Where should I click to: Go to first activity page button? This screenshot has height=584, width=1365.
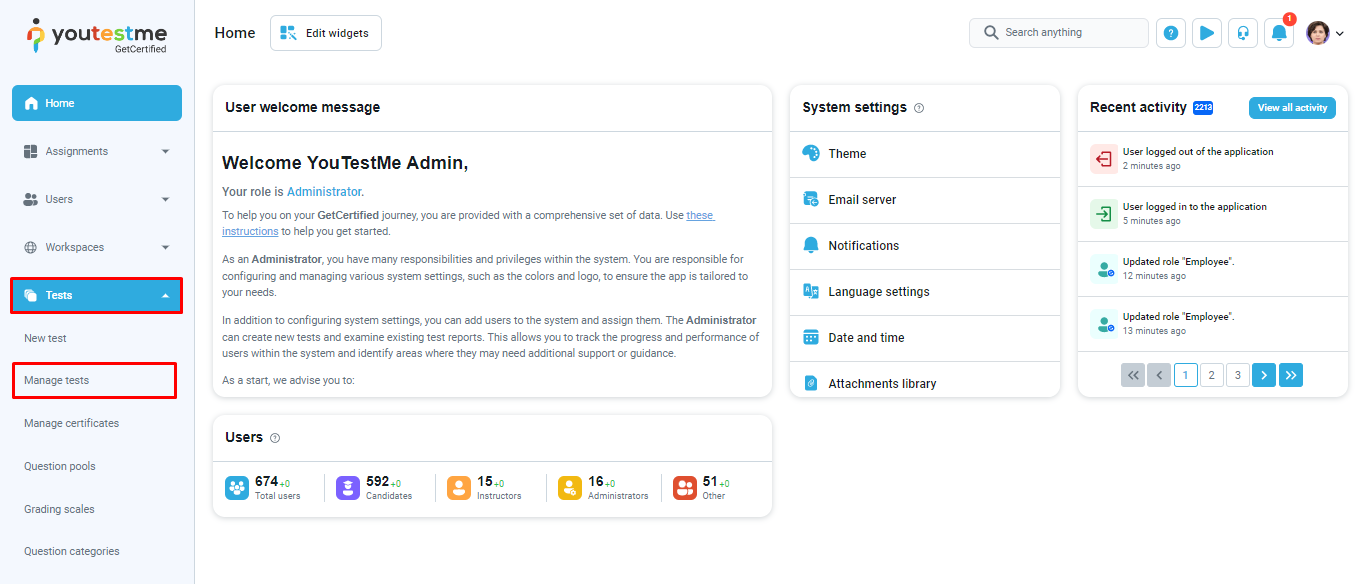pos(1133,375)
